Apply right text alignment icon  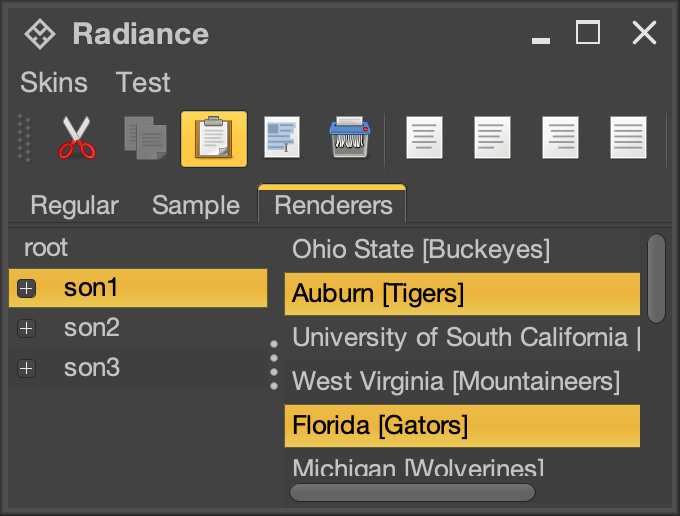click(x=560, y=137)
